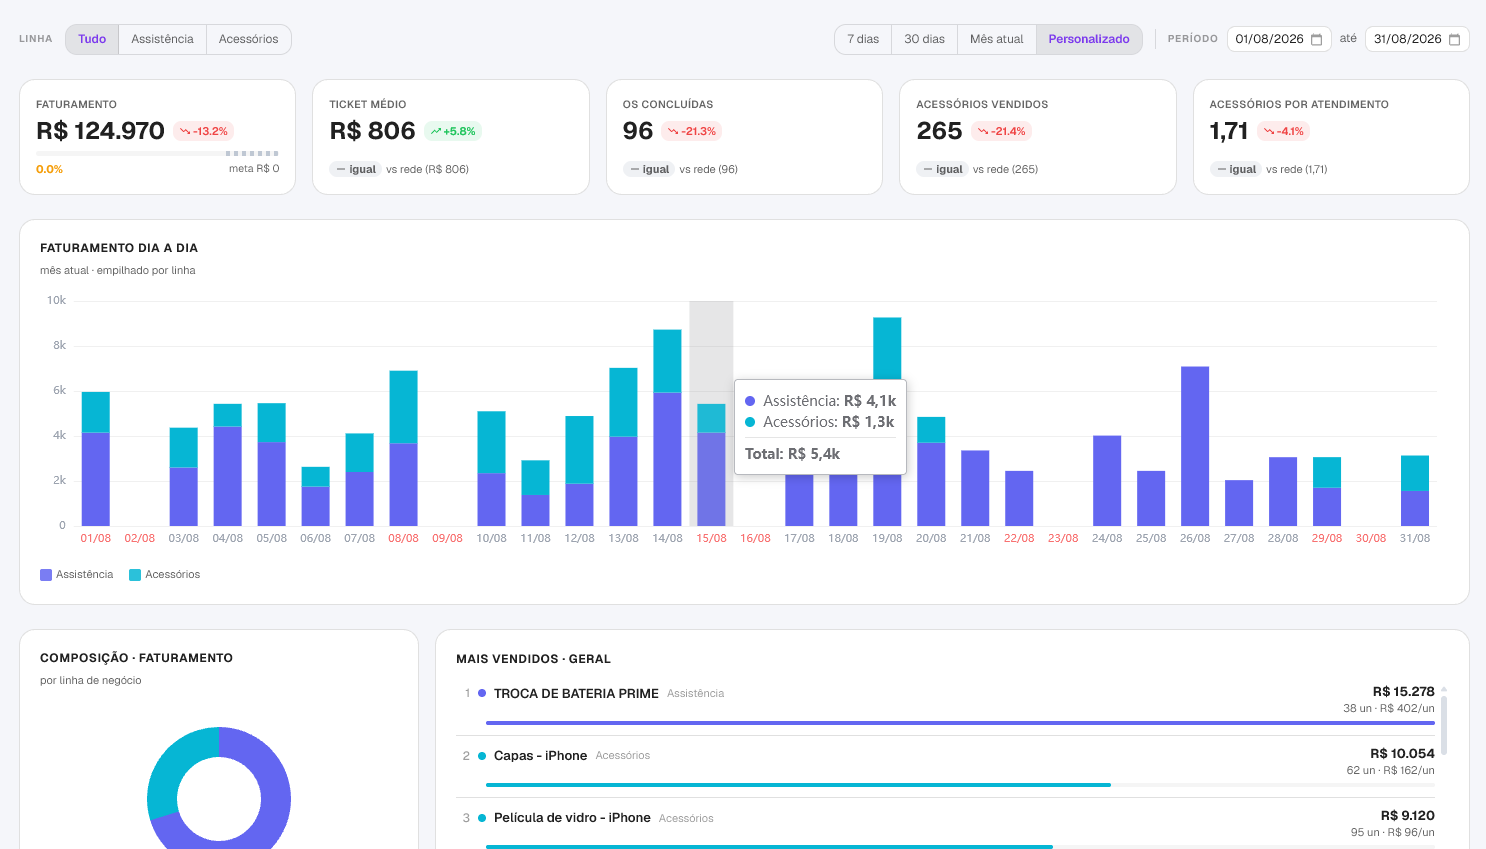The height and width of the screenshot is (849, 1486).
Task: Click the 16/08 date label on the axis
Action: pos(755,538)
